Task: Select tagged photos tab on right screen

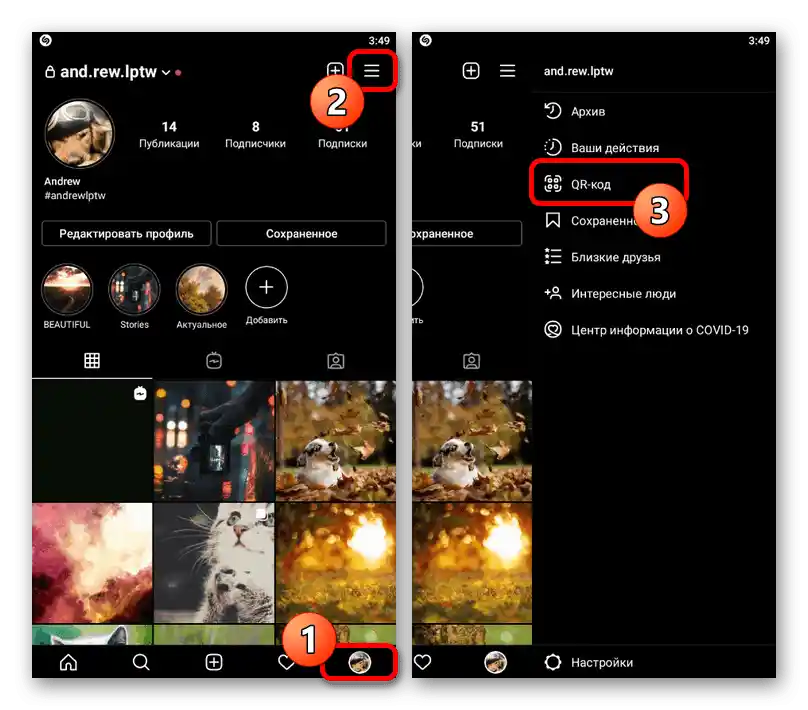Action: [x=472, y=361]
